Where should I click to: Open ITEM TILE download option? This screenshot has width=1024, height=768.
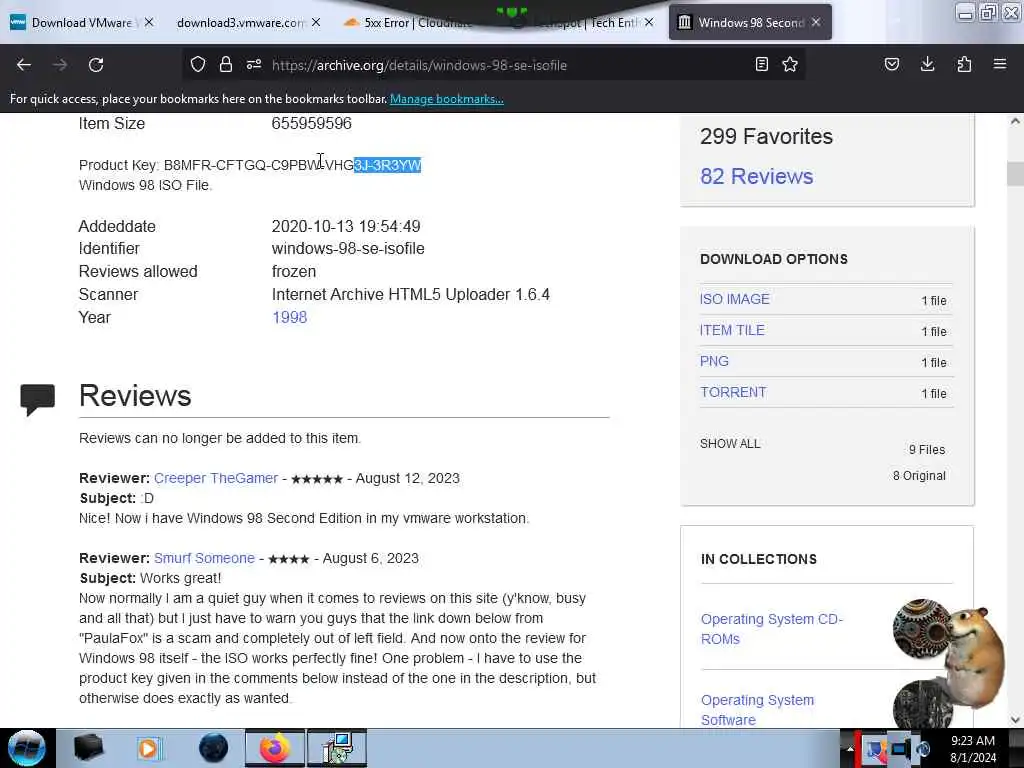[x=732, y=330]
